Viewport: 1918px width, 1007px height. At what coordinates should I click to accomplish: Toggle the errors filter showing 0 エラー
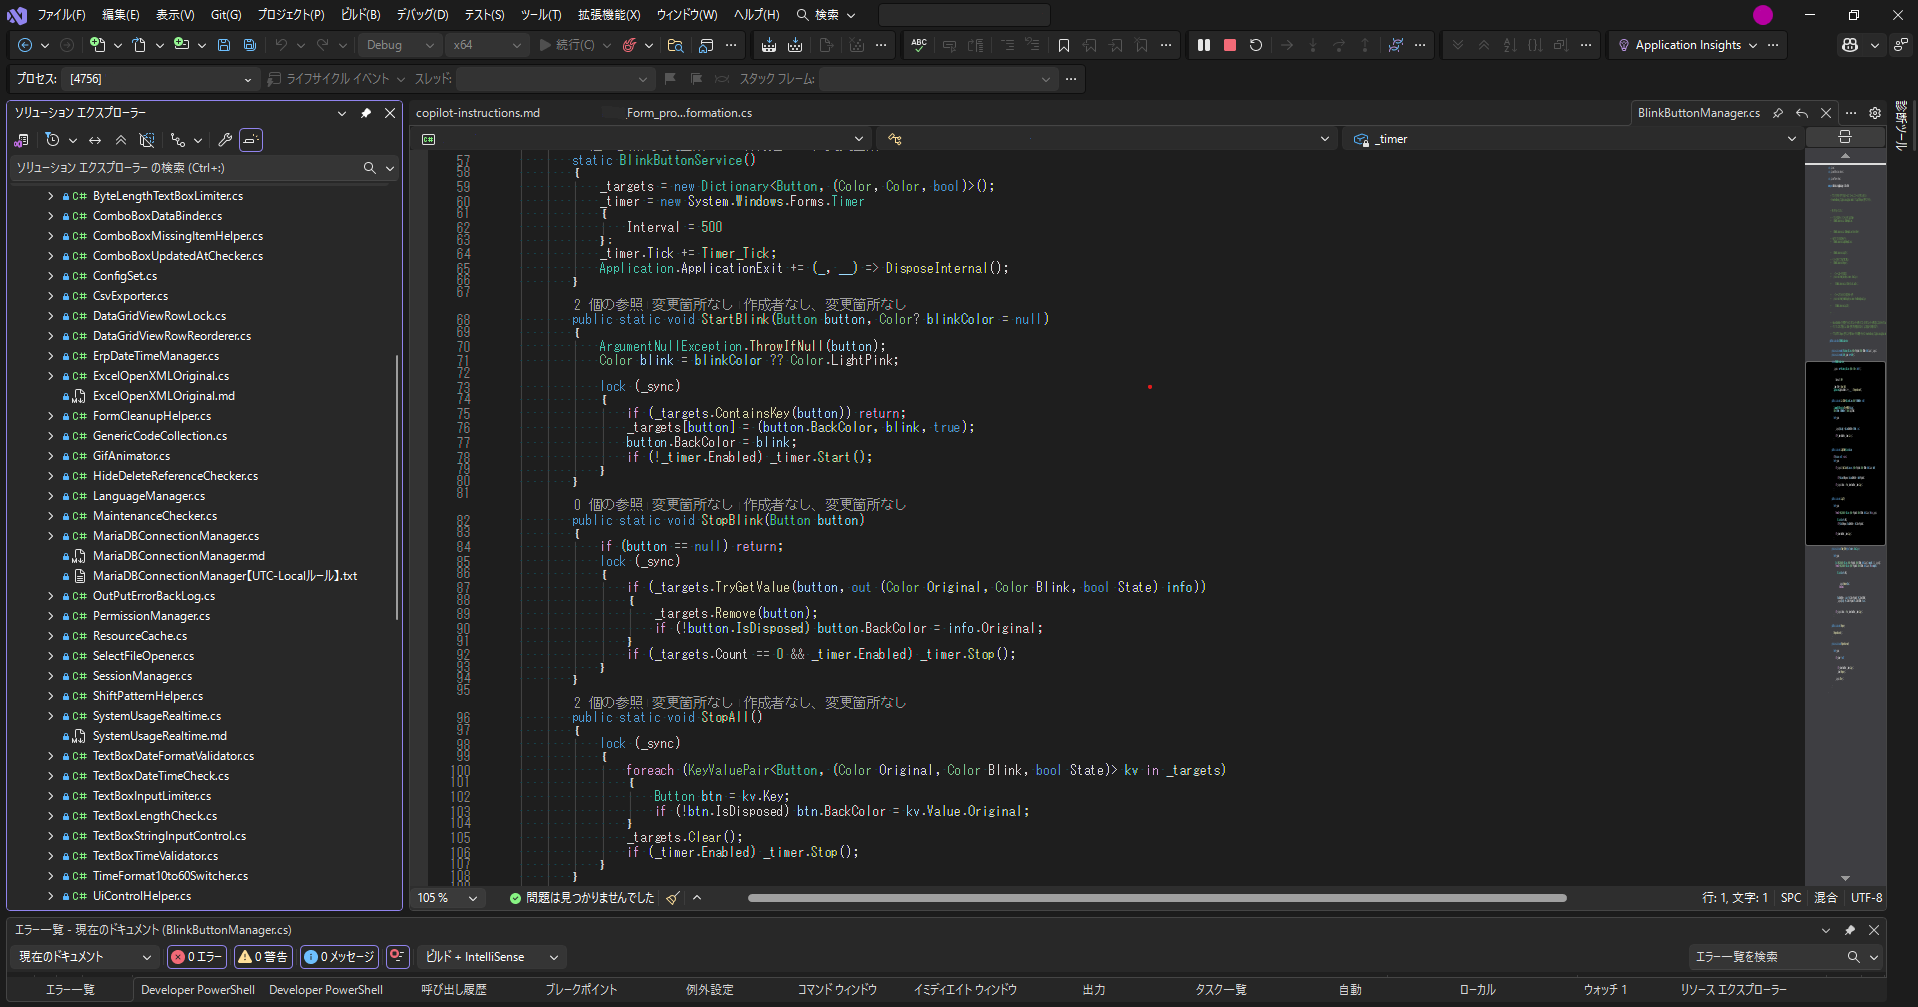pyautogui.click(x=197, y=957)
